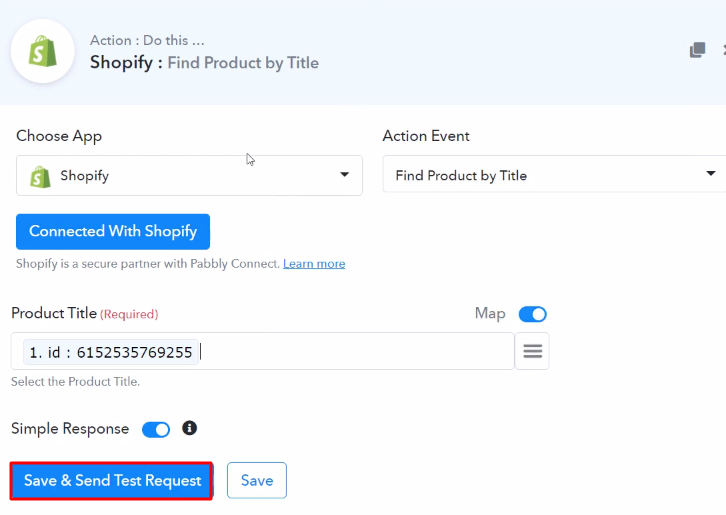Open the Learn more link
Screen dimensions: 726x515
point(314,264)
